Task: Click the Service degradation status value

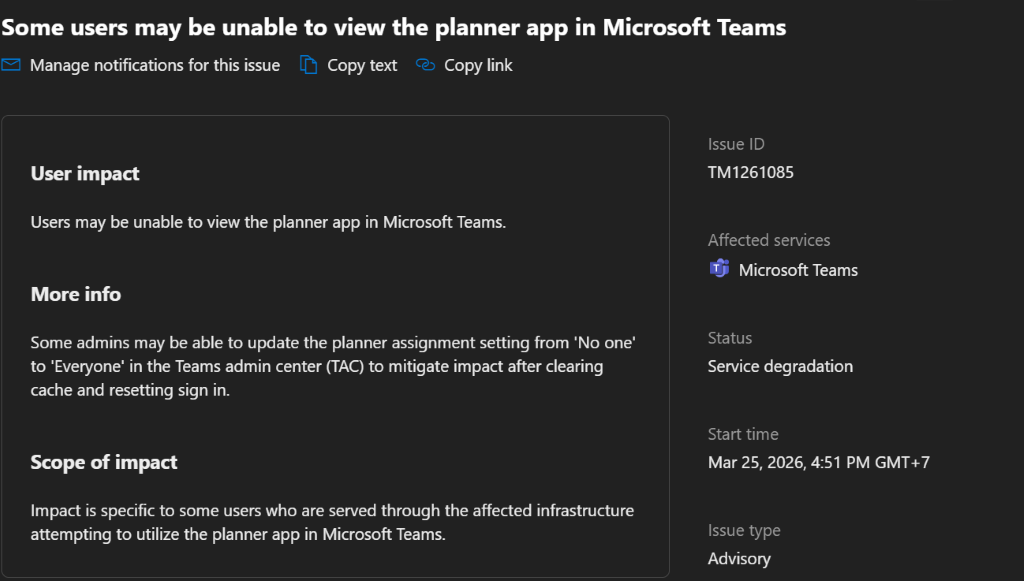Action: tap(780, 366)
